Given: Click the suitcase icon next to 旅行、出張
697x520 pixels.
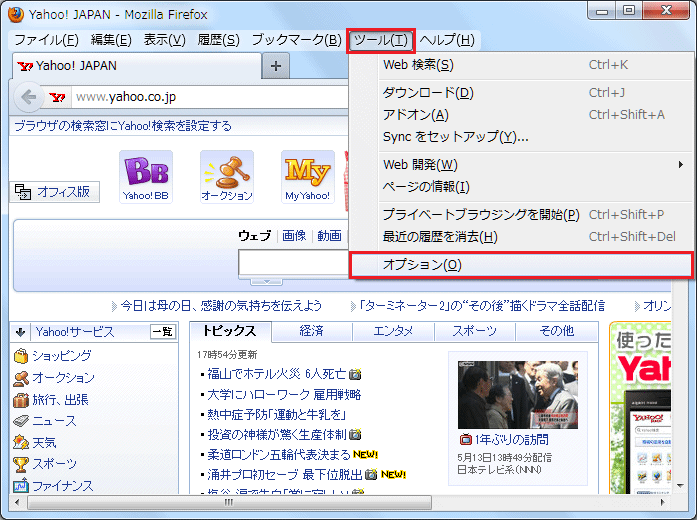Looking at the screenshot, I should [x=21, y=400].
